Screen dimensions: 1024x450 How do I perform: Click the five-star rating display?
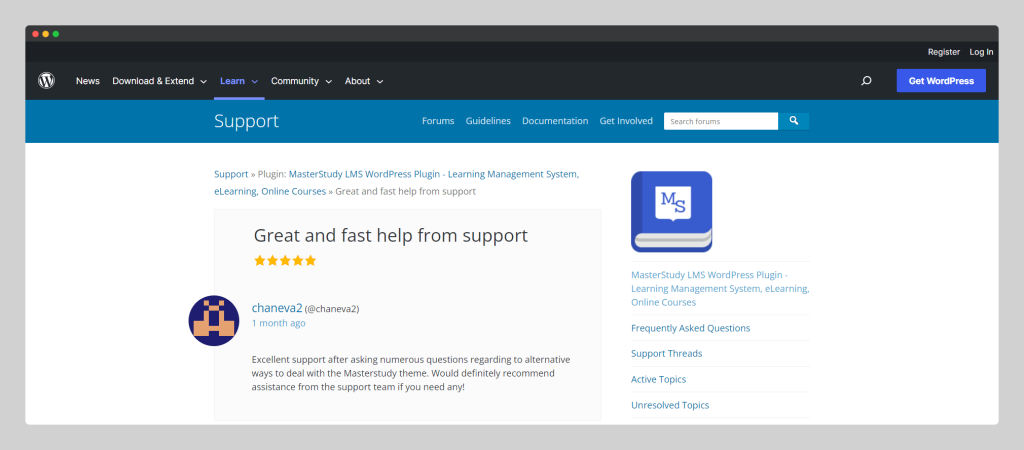(285, 261)
